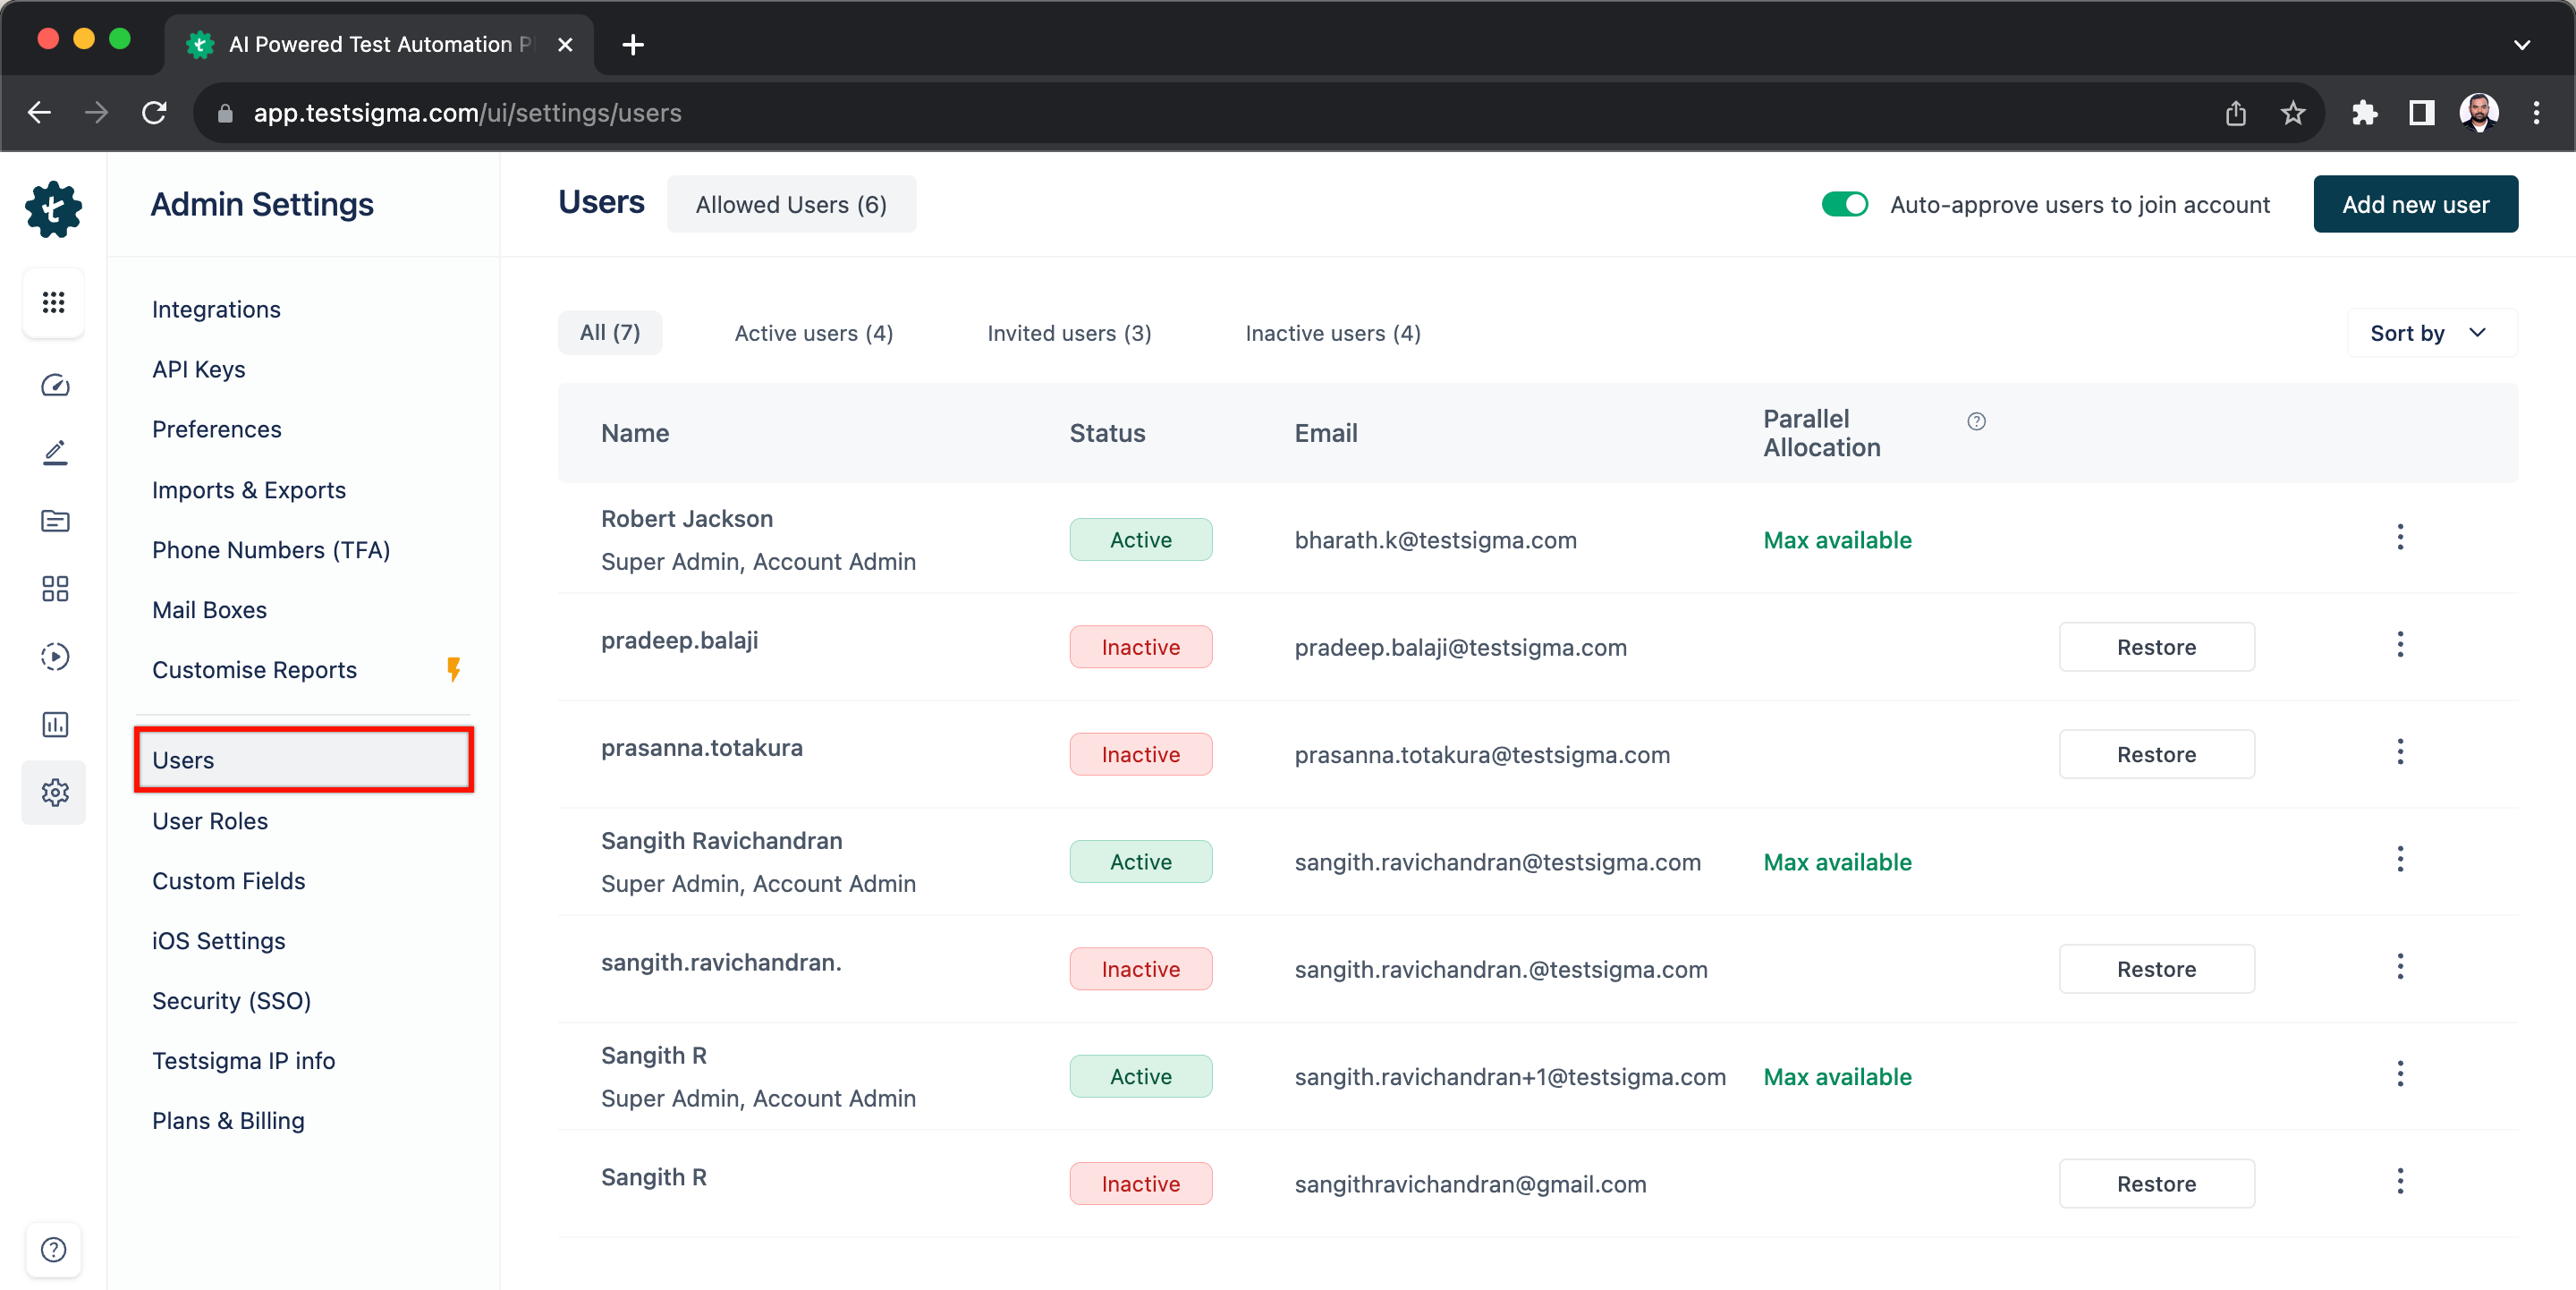
Task: Select Users in Admin Settings menu
Action: (304, 760)
